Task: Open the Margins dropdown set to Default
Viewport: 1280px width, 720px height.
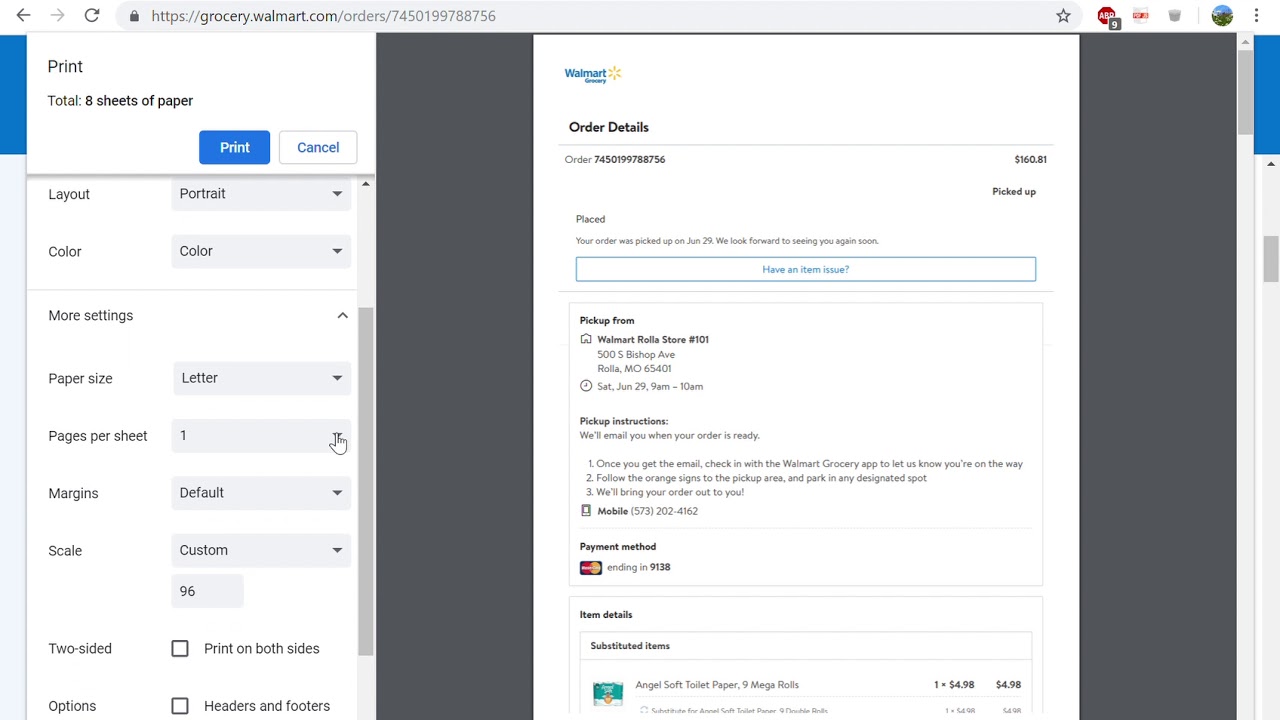Action: pos(261,493)
